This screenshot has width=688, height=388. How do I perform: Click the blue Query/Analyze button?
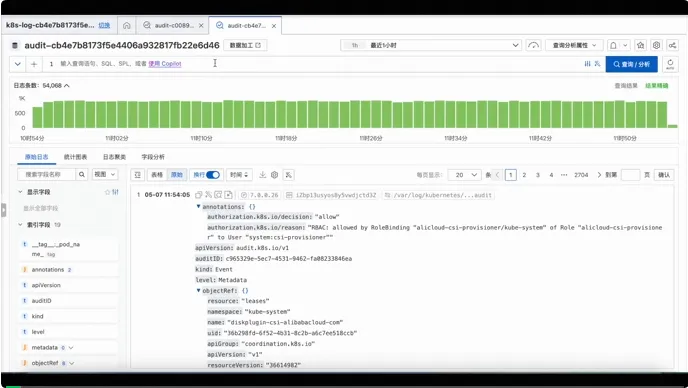[631, 64]
